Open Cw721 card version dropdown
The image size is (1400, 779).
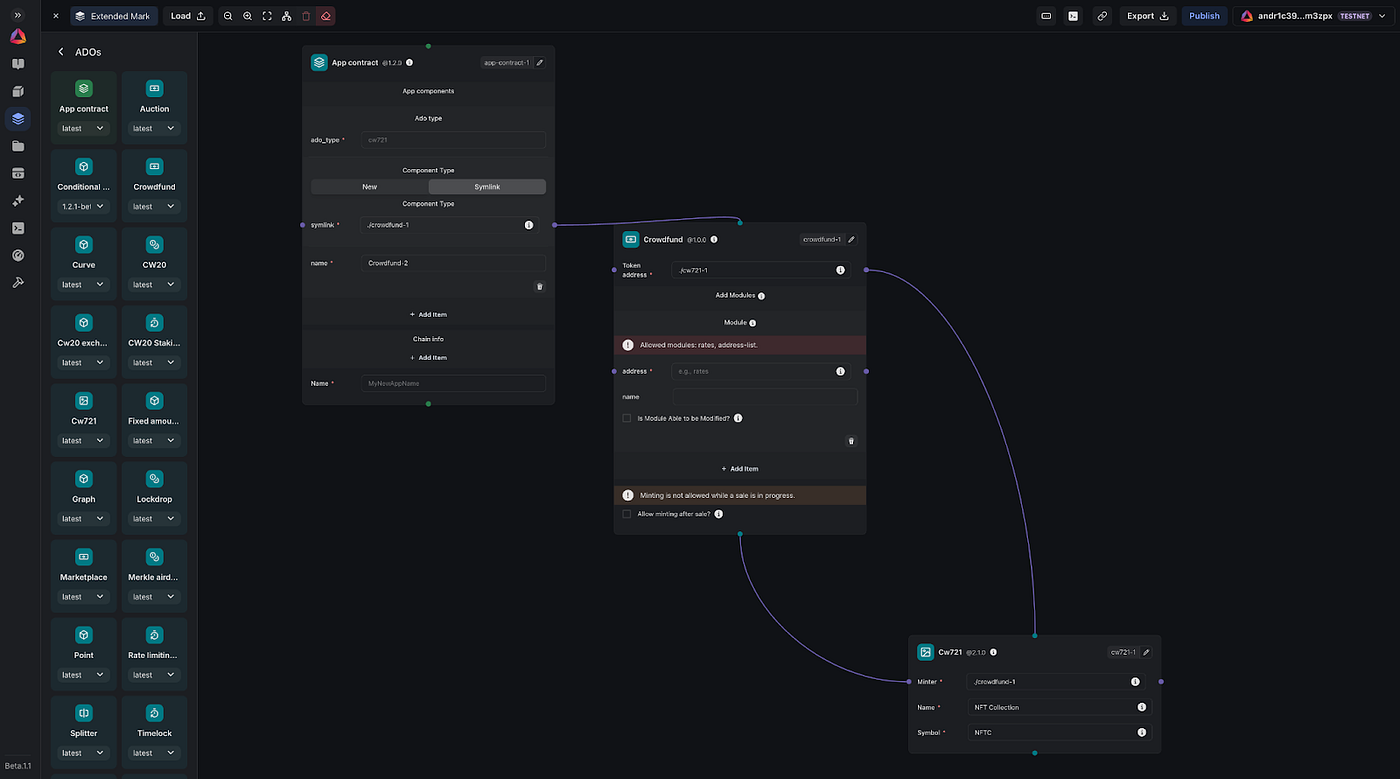click(x=84, y=440)
